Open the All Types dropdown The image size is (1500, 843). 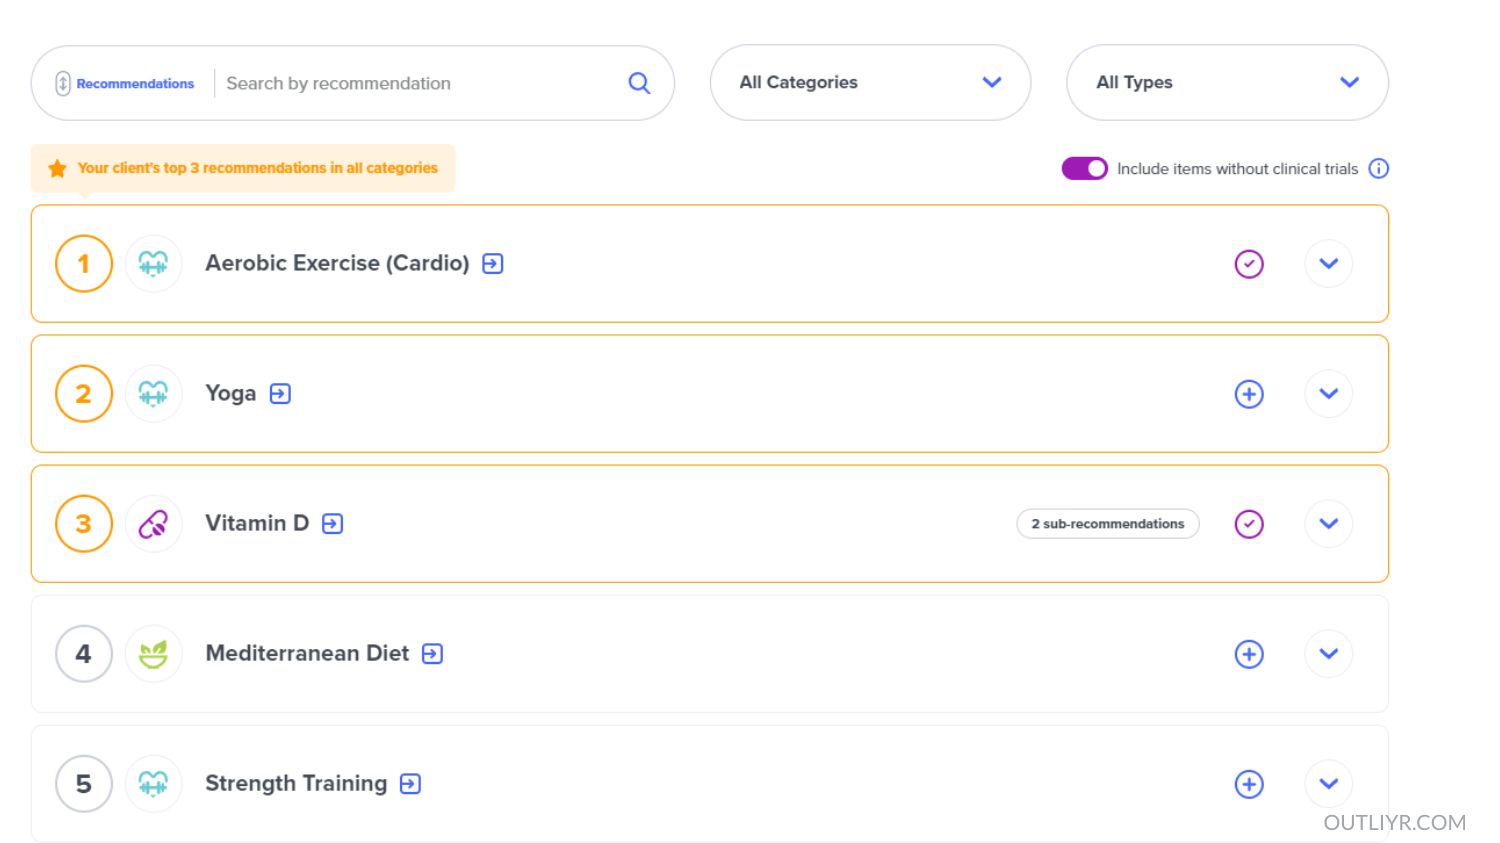click(1226, 83)
